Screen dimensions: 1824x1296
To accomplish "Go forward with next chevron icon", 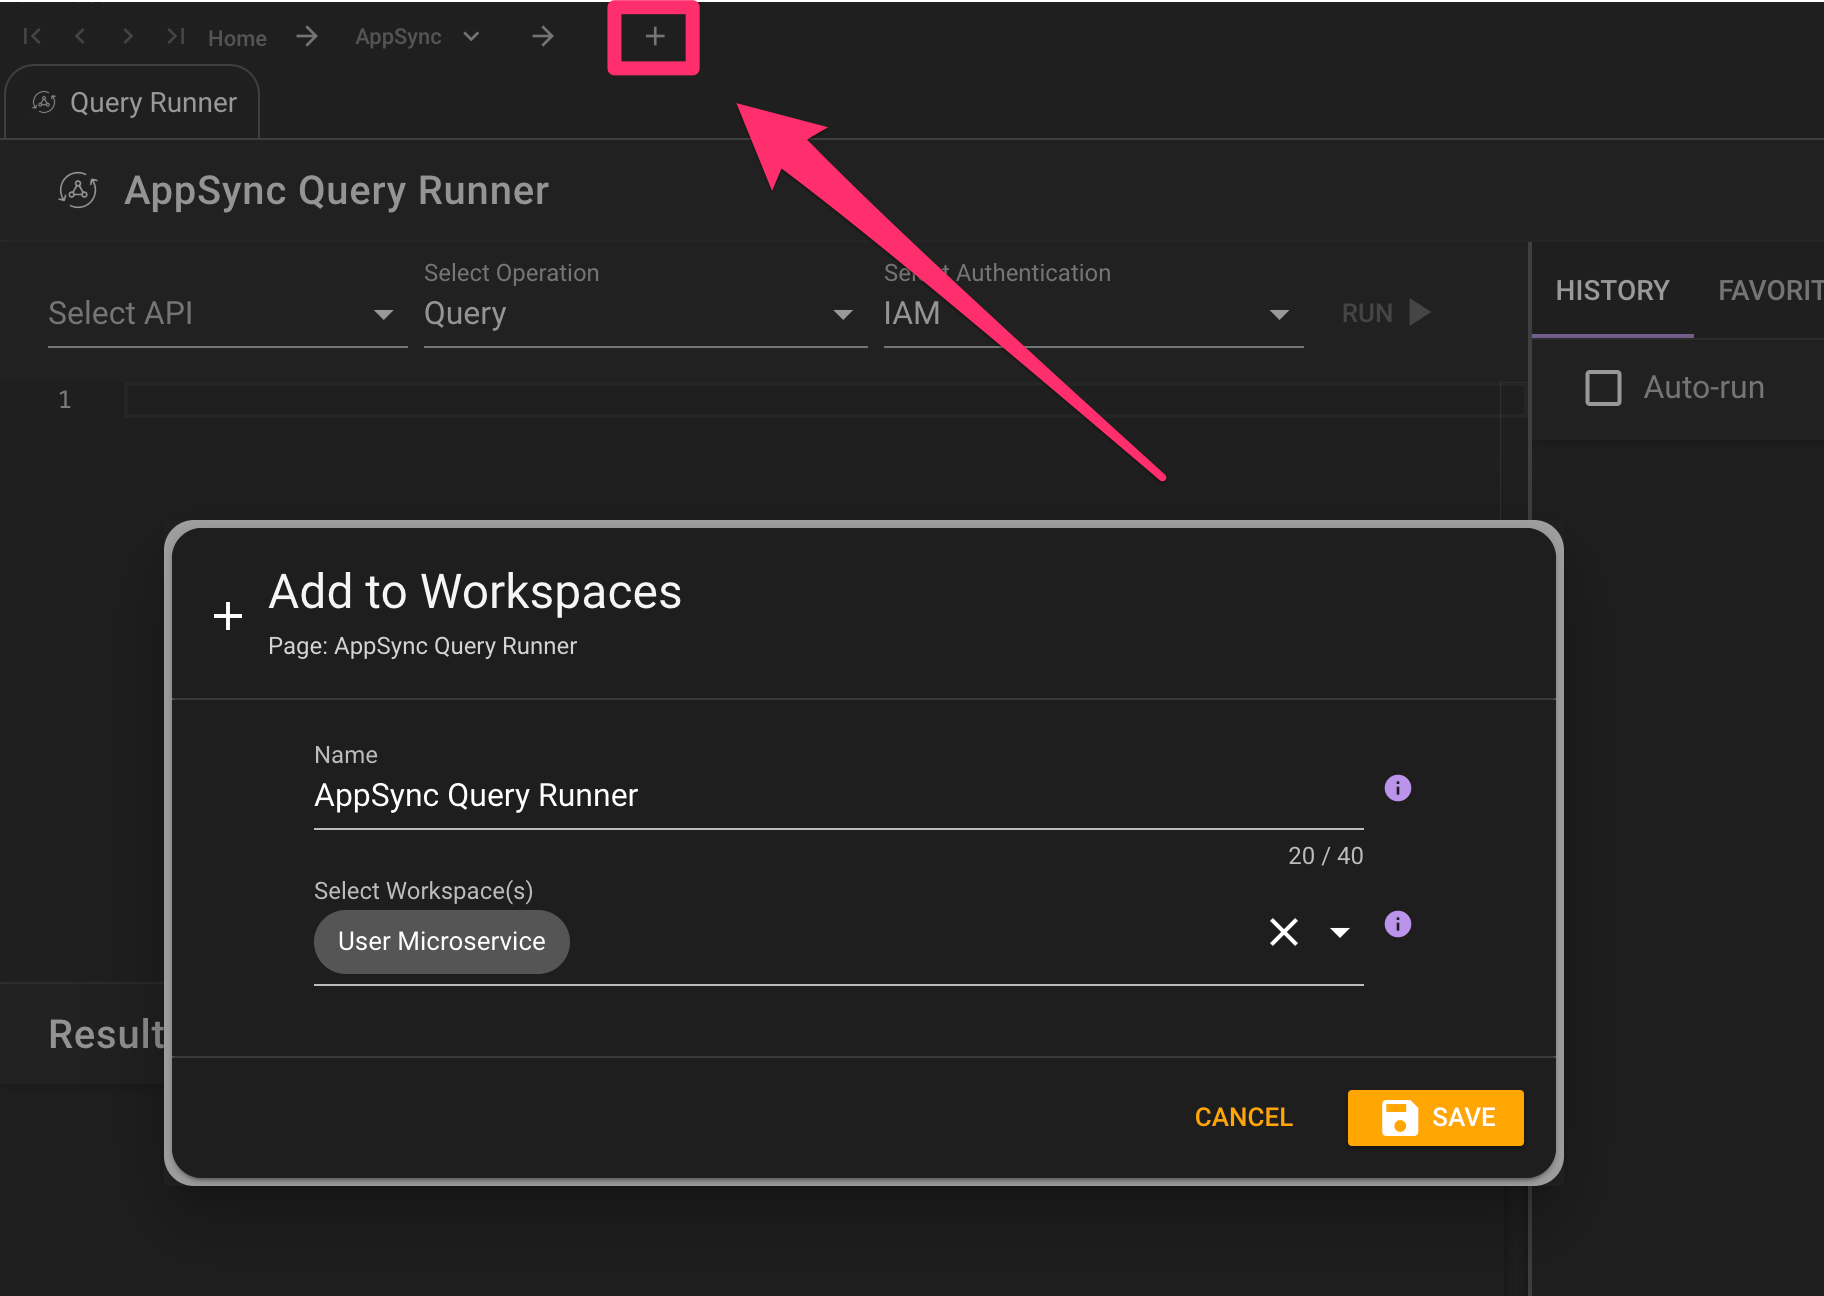I will coord(127,37).
